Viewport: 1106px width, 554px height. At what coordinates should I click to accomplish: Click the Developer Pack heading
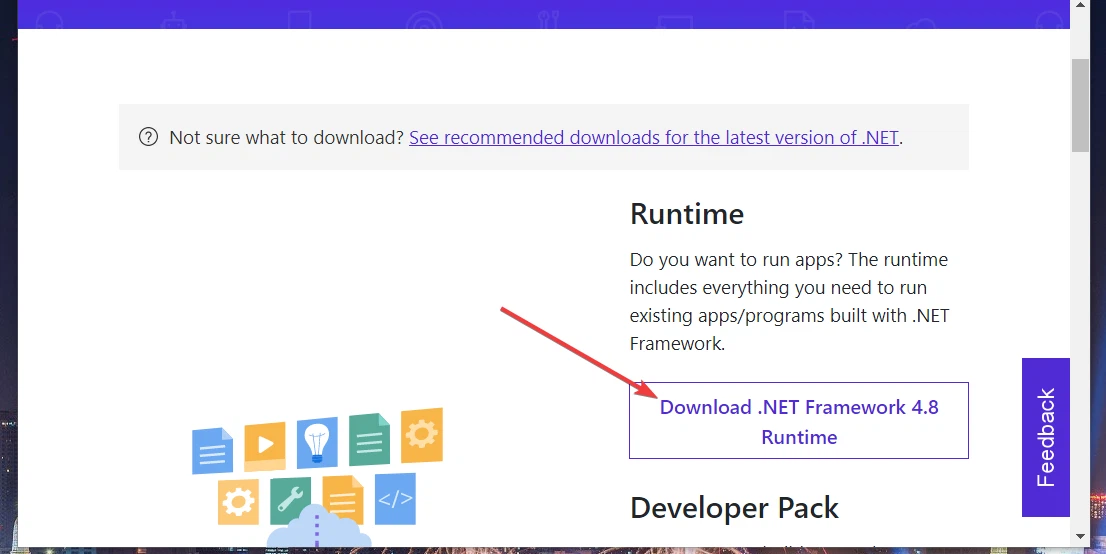[734, 508]
